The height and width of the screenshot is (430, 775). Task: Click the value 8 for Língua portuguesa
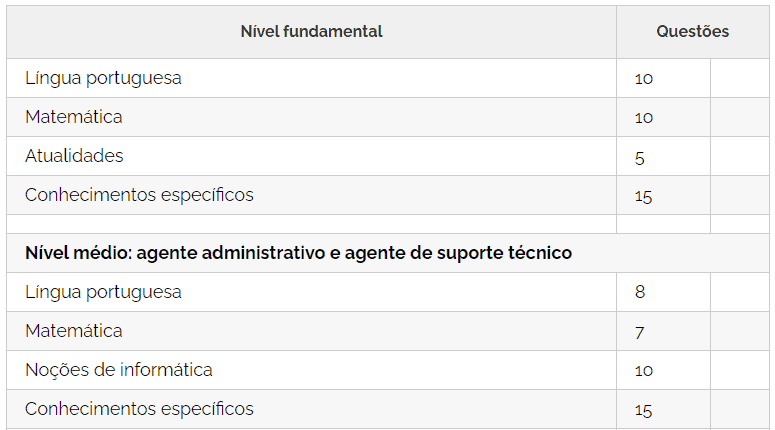(x=640, y=292)
